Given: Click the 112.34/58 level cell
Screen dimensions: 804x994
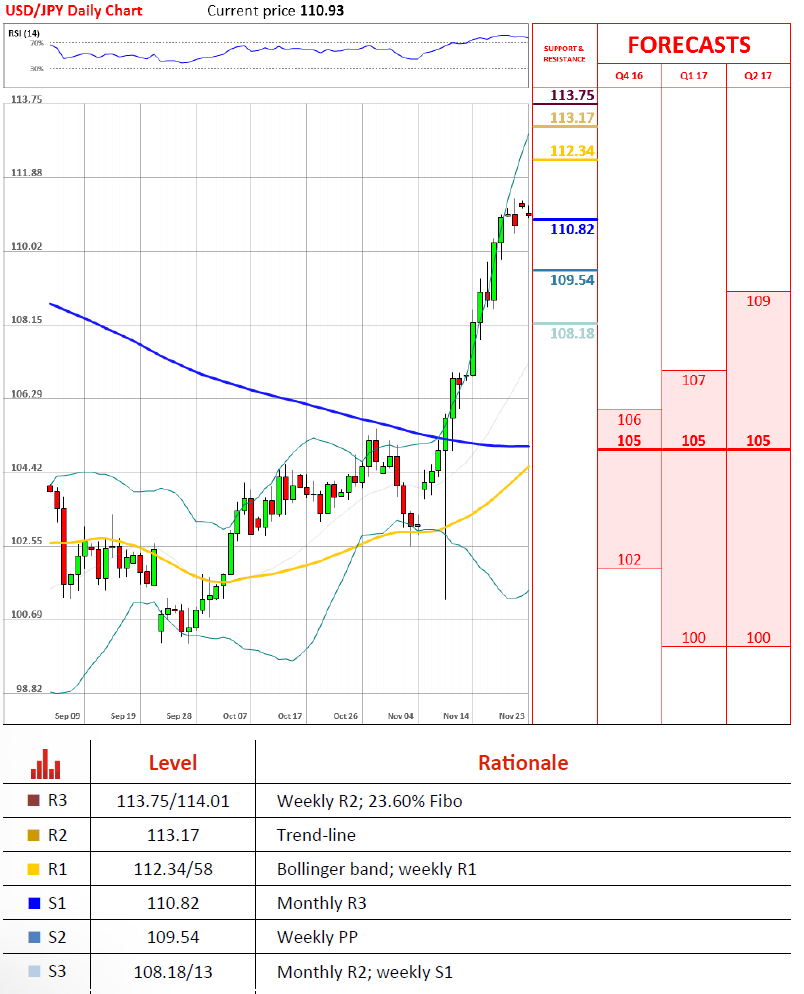Looking at the screenshot, I should click(173, 869).
